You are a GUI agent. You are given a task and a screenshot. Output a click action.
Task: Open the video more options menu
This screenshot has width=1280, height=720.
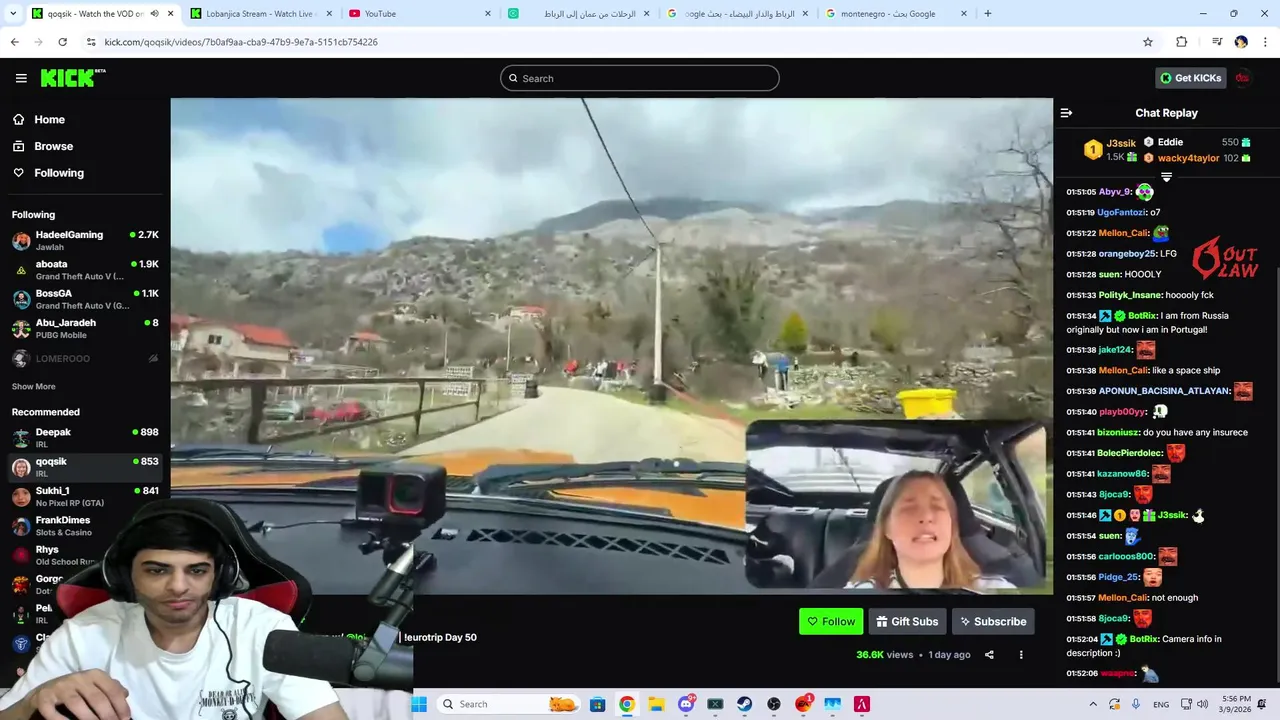[x=1021, y=655]
